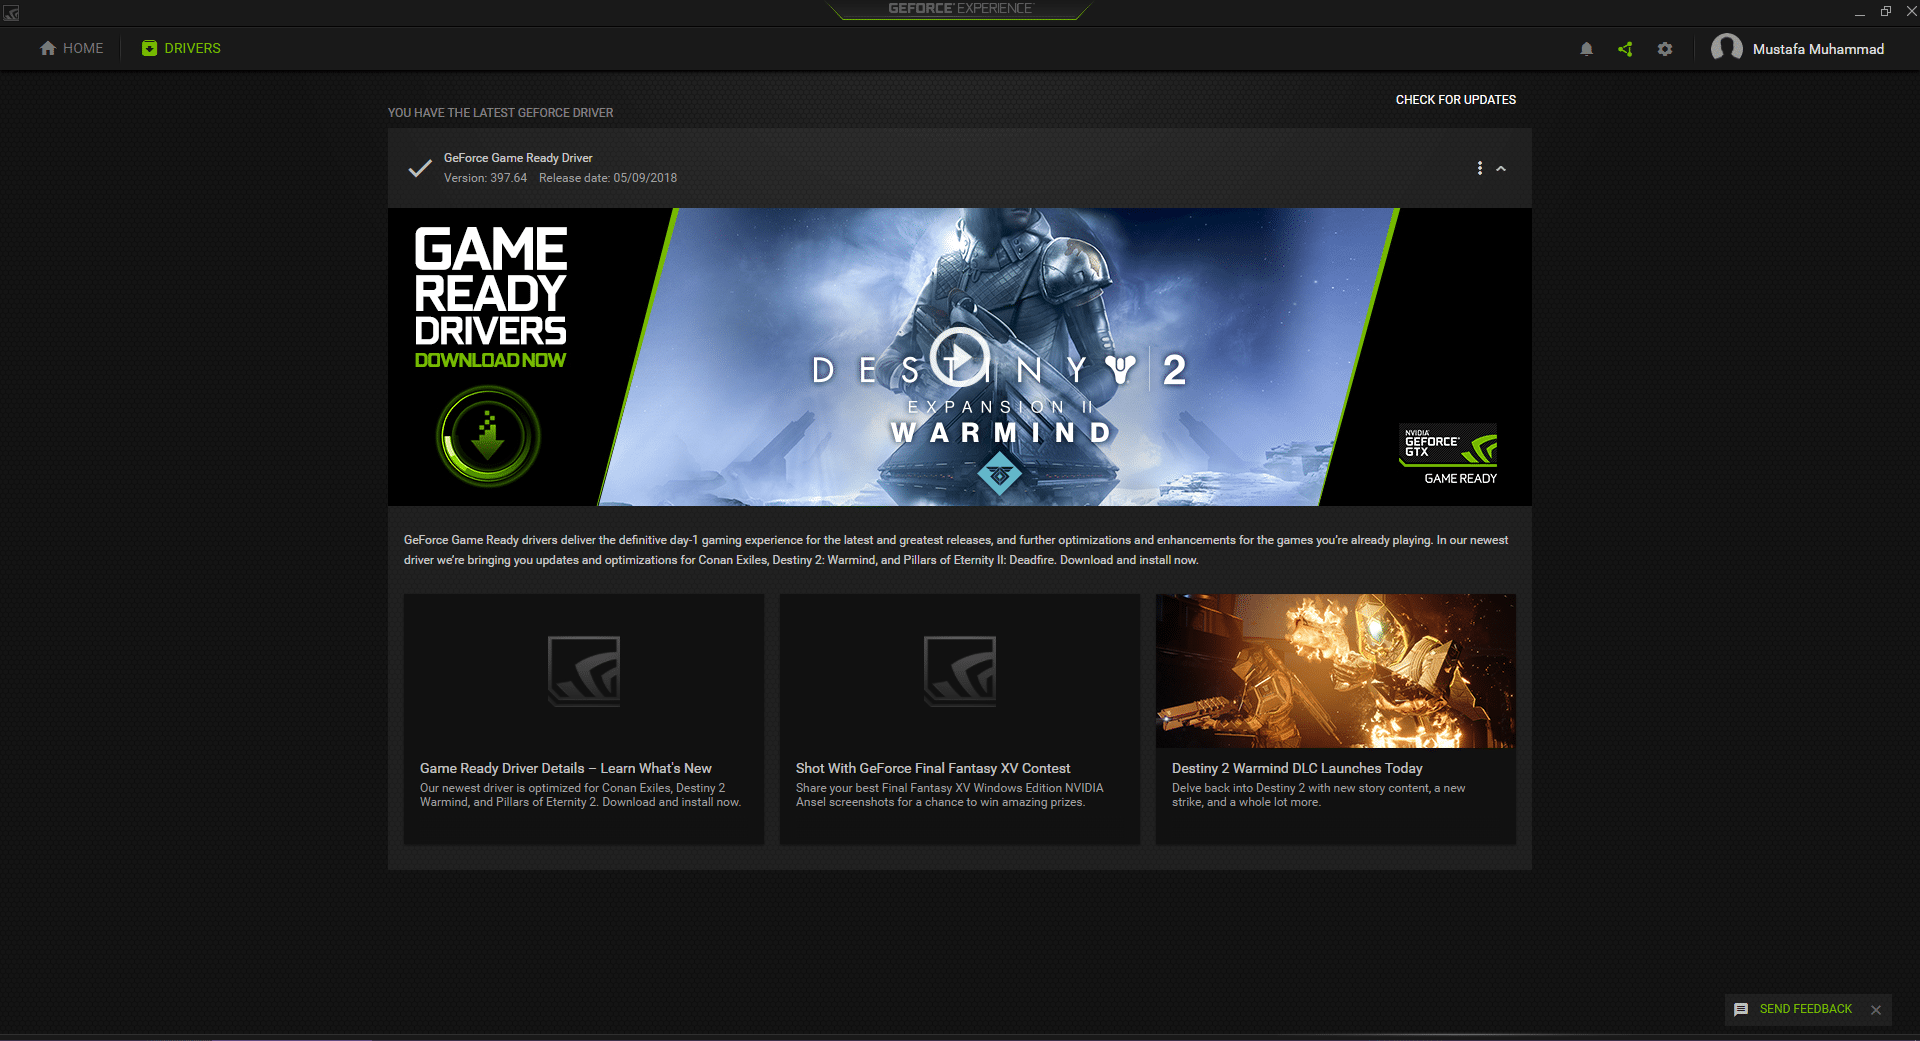Click the user avatar picture
Image resolution: width=1920 pixels, height=1041 pixels.
pyautogui.click(x=1727, y=48)
